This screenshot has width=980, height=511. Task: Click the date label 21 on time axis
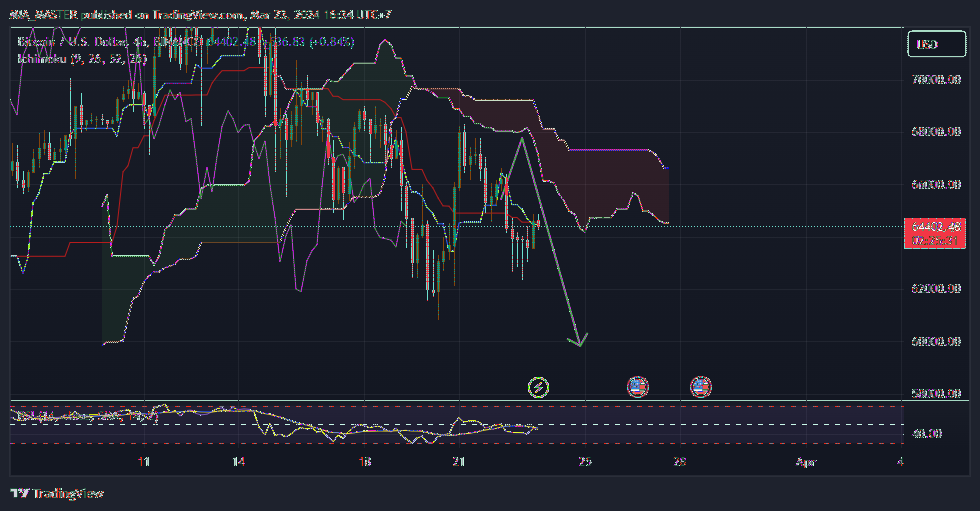tap(459, 462)
